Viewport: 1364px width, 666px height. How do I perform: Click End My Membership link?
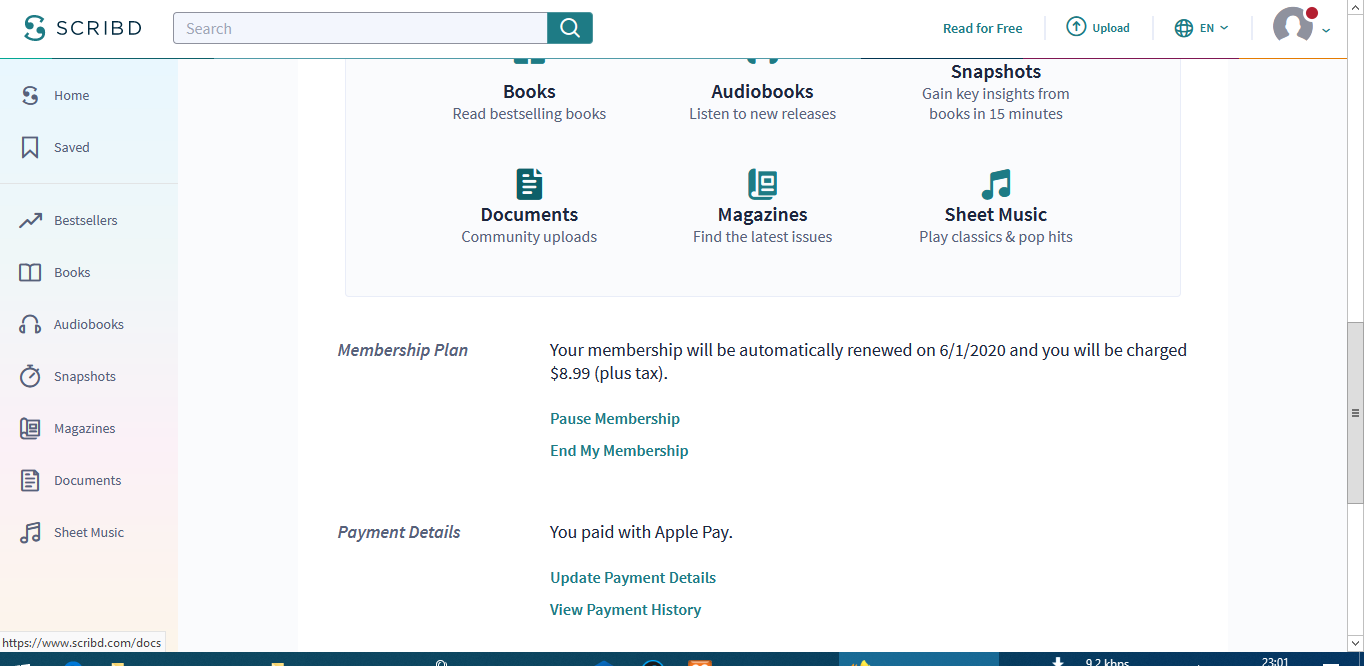(x=619, y=450)
